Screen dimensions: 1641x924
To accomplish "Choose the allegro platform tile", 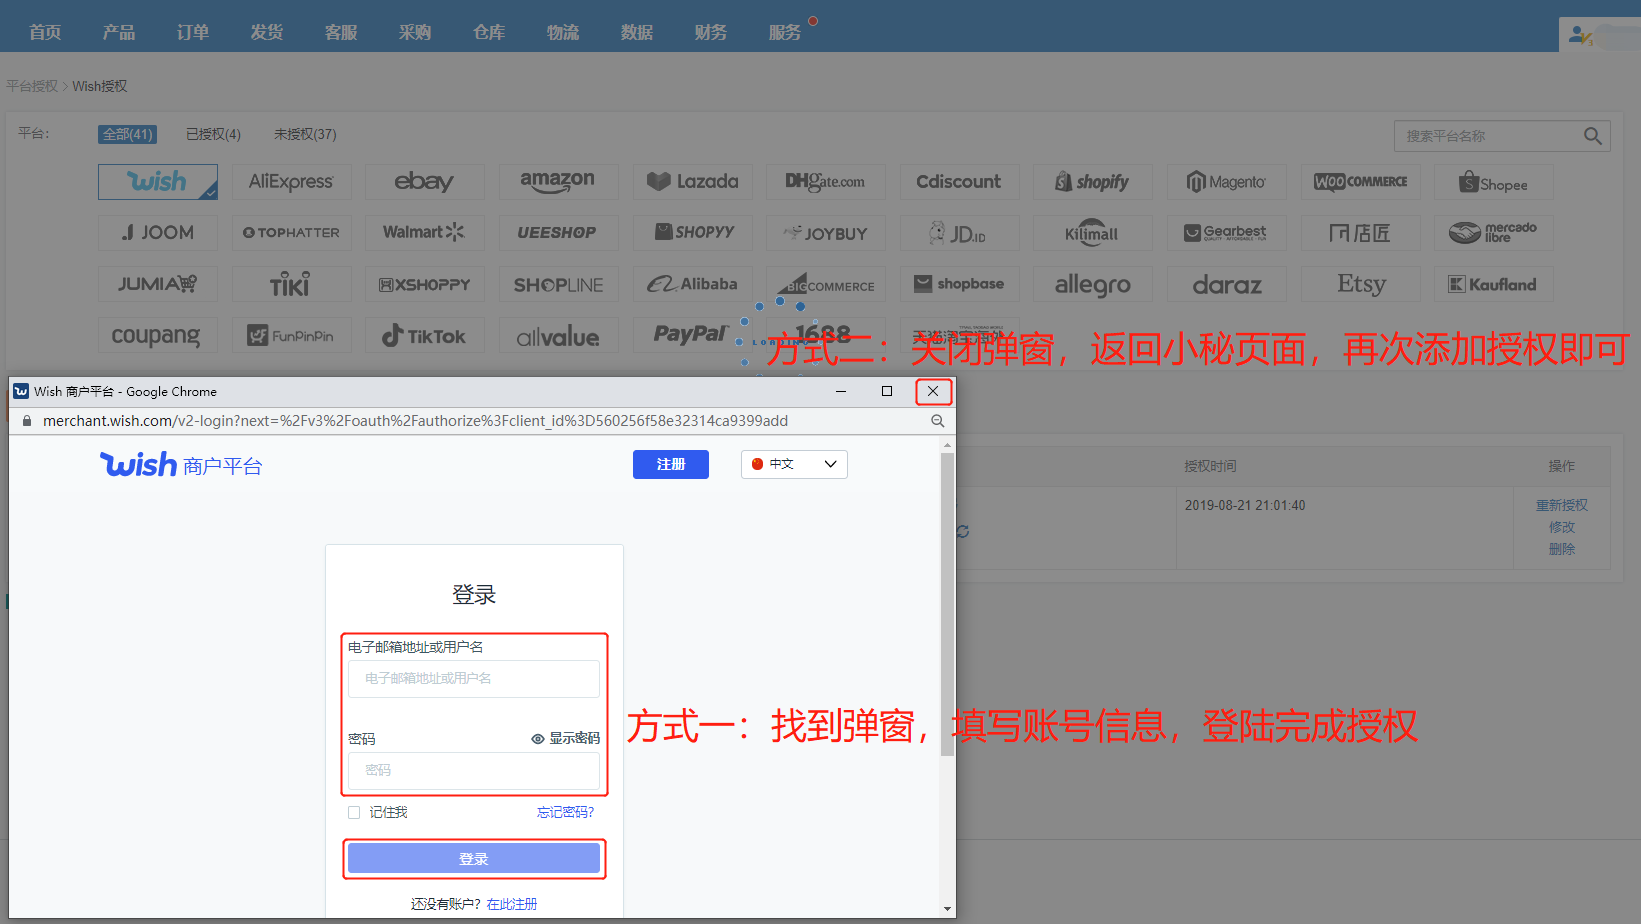I will pos(1093,284).
